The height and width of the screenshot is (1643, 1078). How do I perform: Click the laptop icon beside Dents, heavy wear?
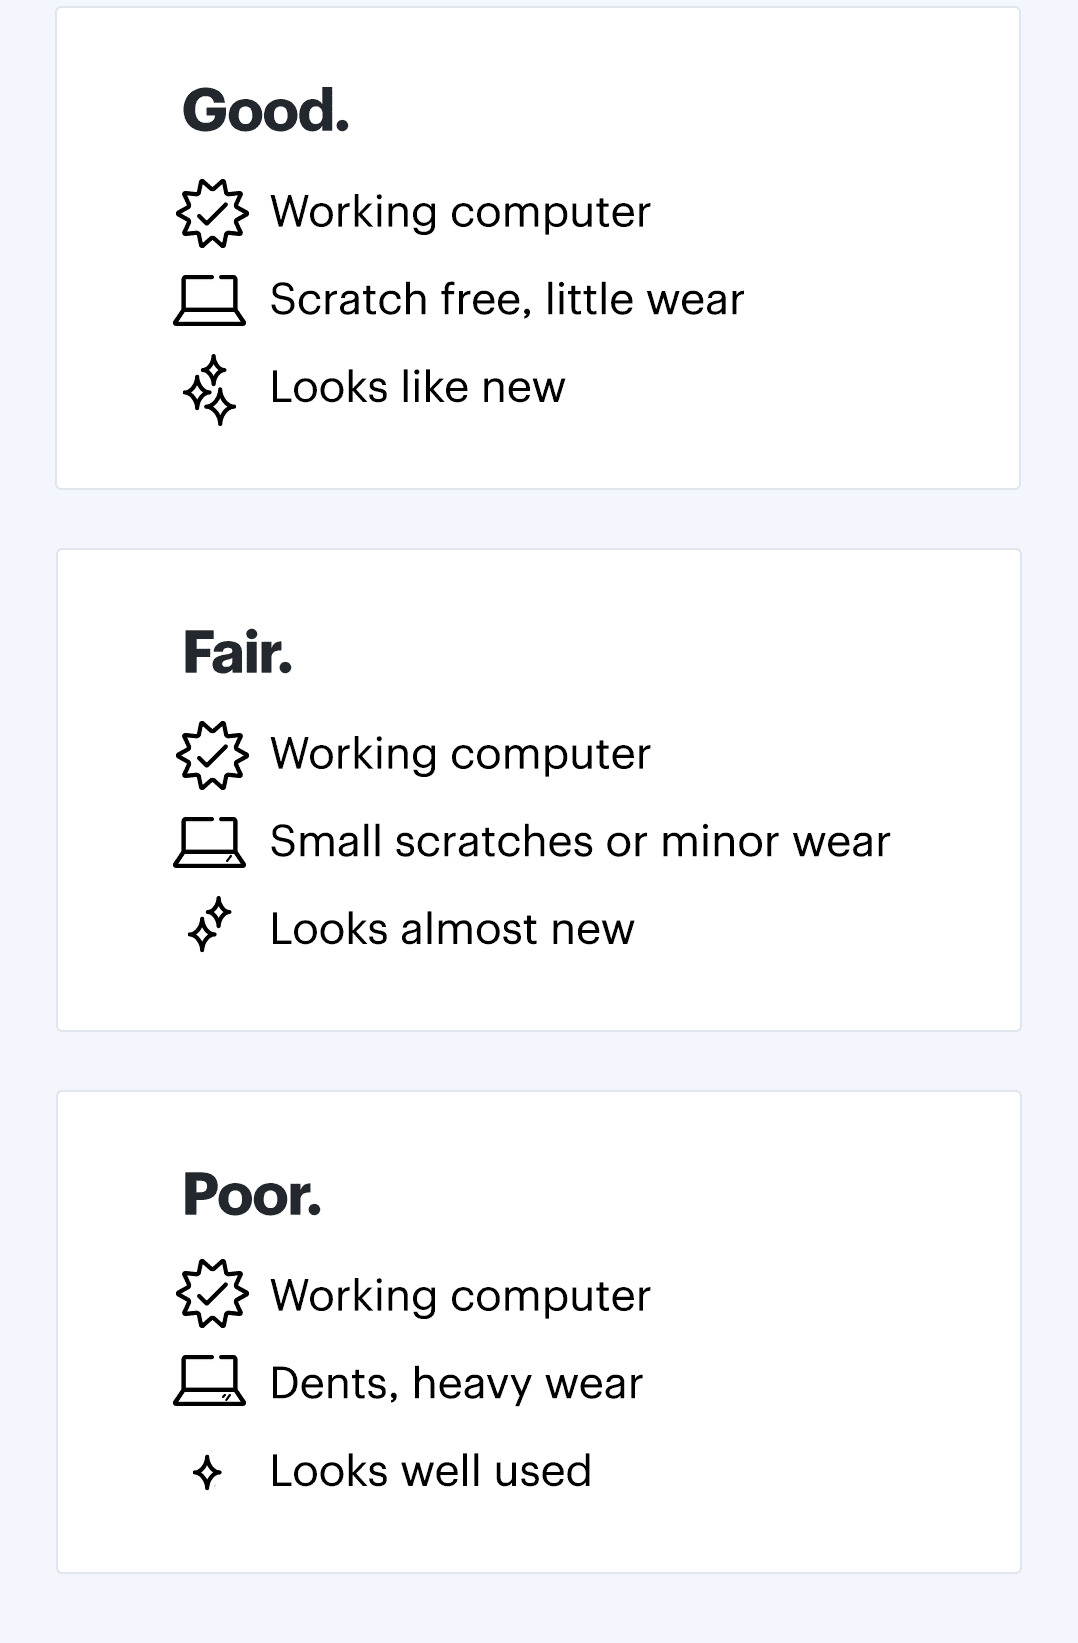point(209,1382)
